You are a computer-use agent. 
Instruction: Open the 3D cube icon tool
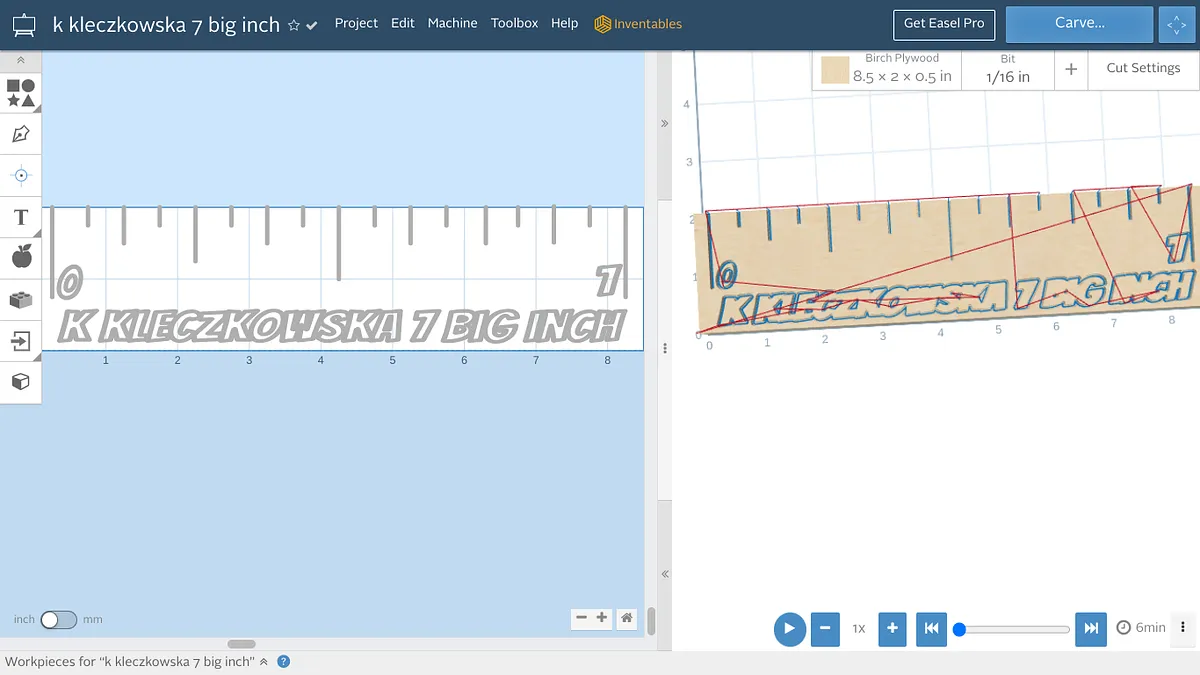21,382
